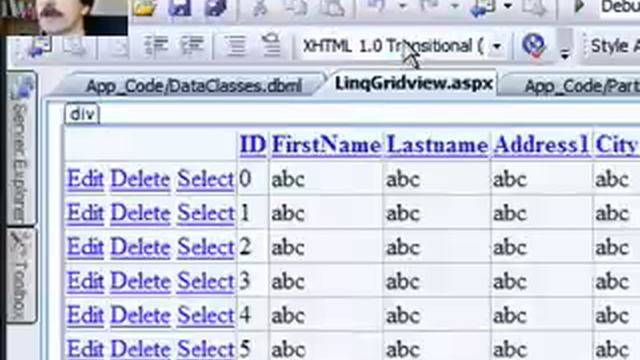Undo the last action
This screenshot has height=360, width=640.
coord(376,6)
